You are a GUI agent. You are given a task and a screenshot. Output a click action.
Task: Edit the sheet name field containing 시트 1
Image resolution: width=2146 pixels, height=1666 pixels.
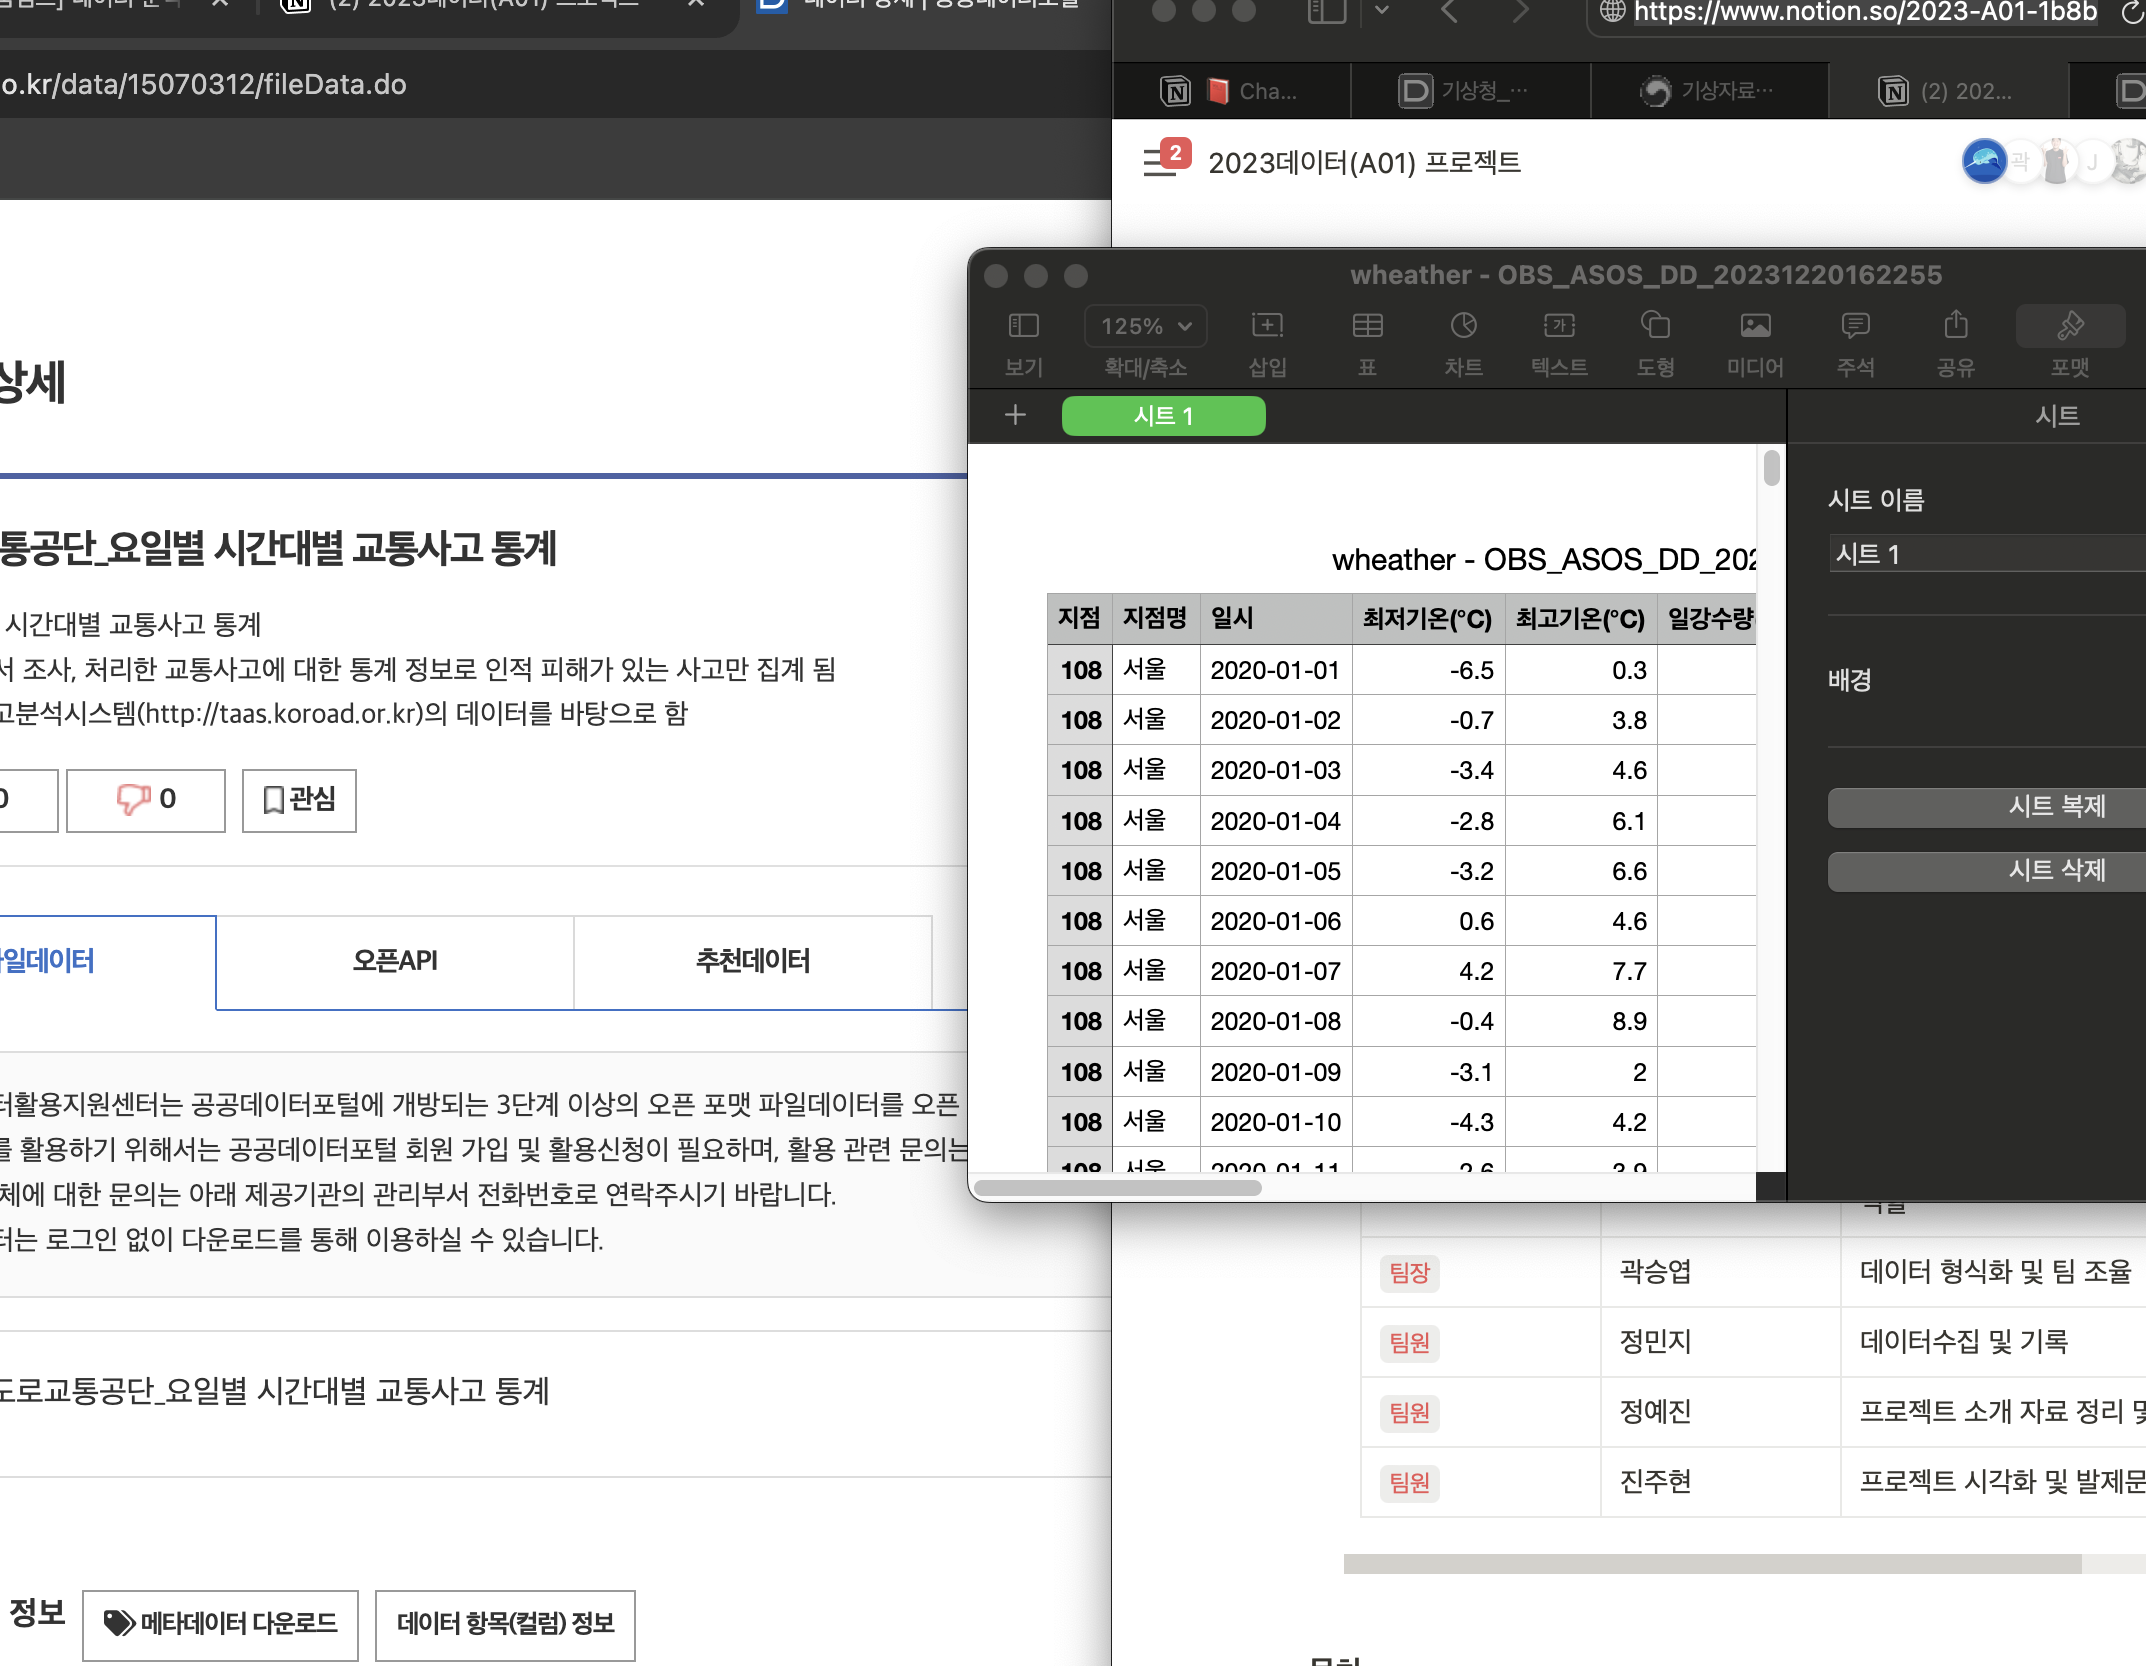(x=1987, y=553)
